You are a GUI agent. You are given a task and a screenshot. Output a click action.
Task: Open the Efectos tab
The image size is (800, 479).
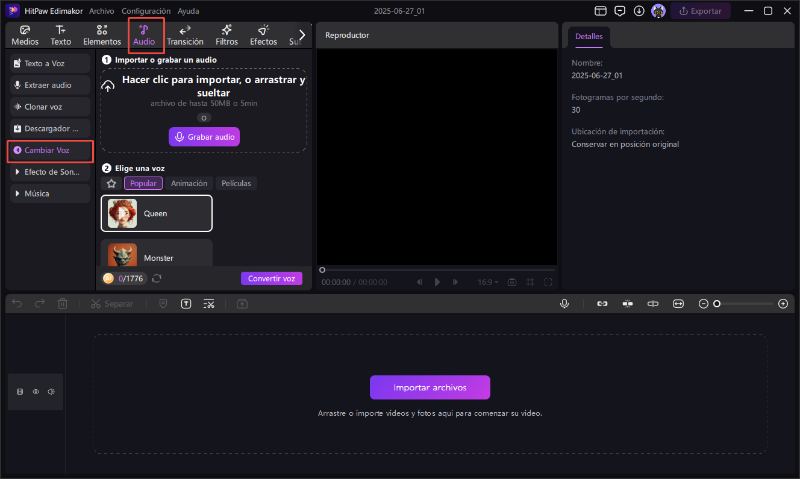click(x=263, y=35)
